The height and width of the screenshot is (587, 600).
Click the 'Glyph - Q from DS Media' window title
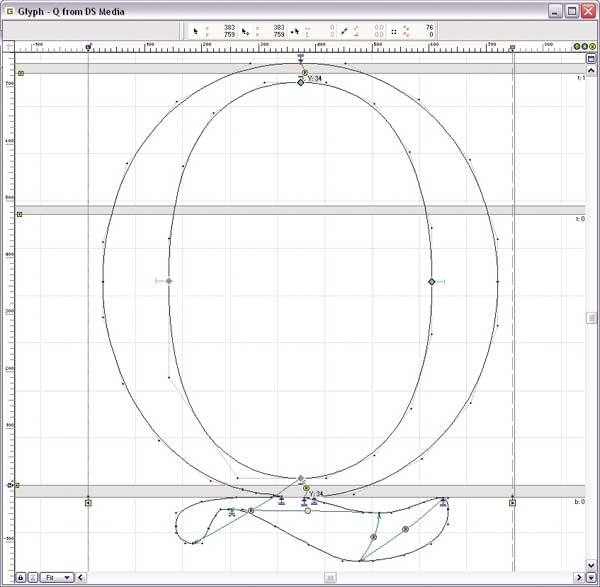tap(71, 11)
